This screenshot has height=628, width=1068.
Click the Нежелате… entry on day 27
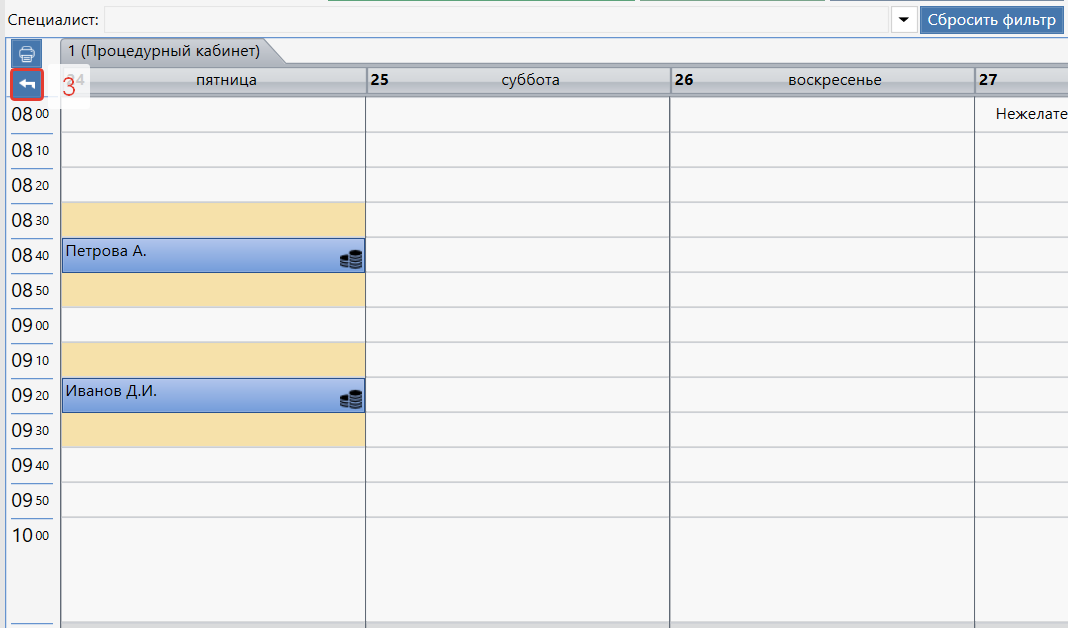[1030, 114]
